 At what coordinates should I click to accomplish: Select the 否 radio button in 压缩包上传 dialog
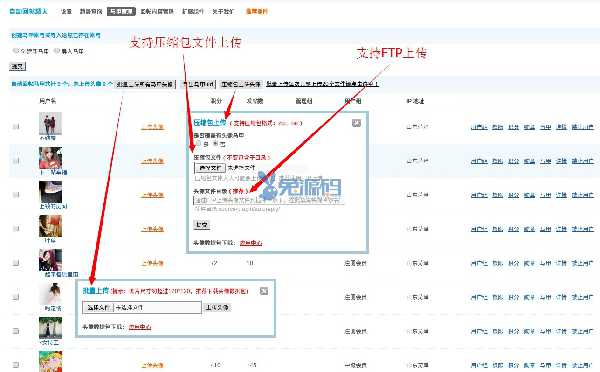coord(215,144)
